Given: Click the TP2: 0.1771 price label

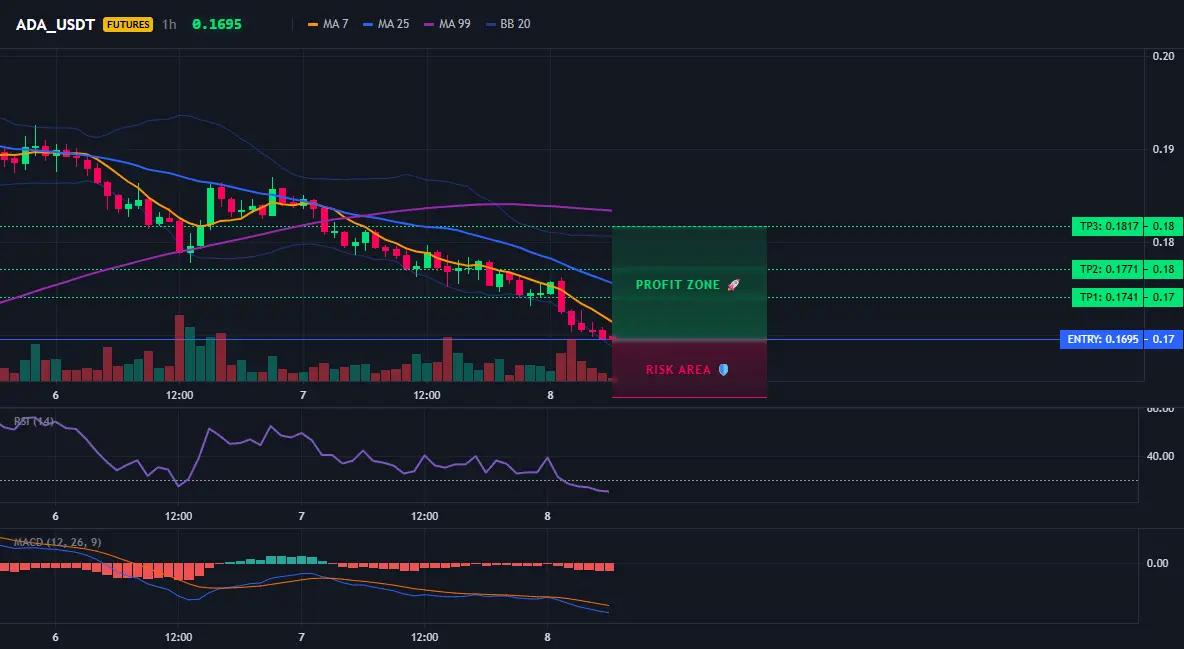Looking at the screenshot, I should pos(1107,269).
